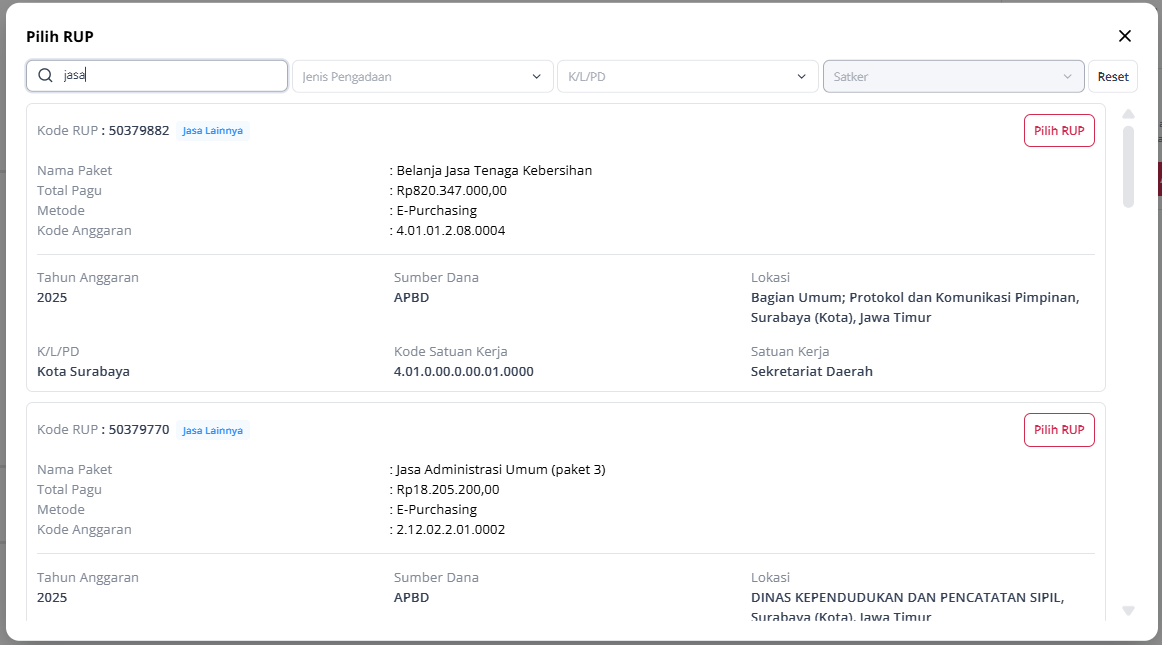Click the RUP code 50379882 text

point(139,130)
